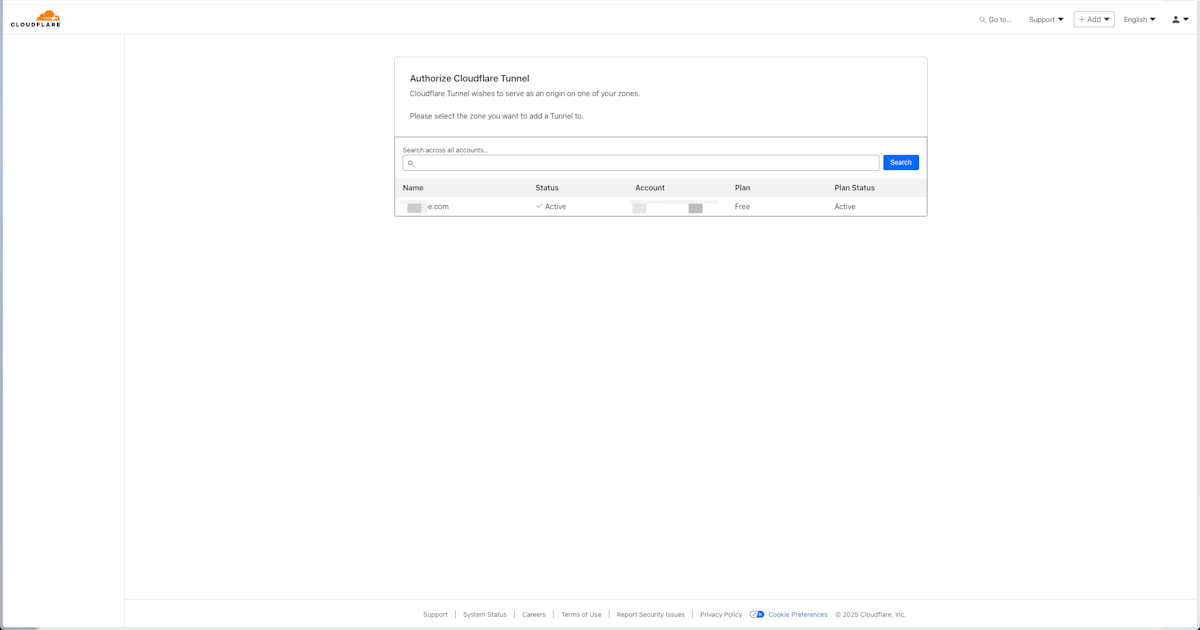This screenshot has height=630, width=1200.
Task: Focus the zone search input field
Action: (x=641, y=163)
